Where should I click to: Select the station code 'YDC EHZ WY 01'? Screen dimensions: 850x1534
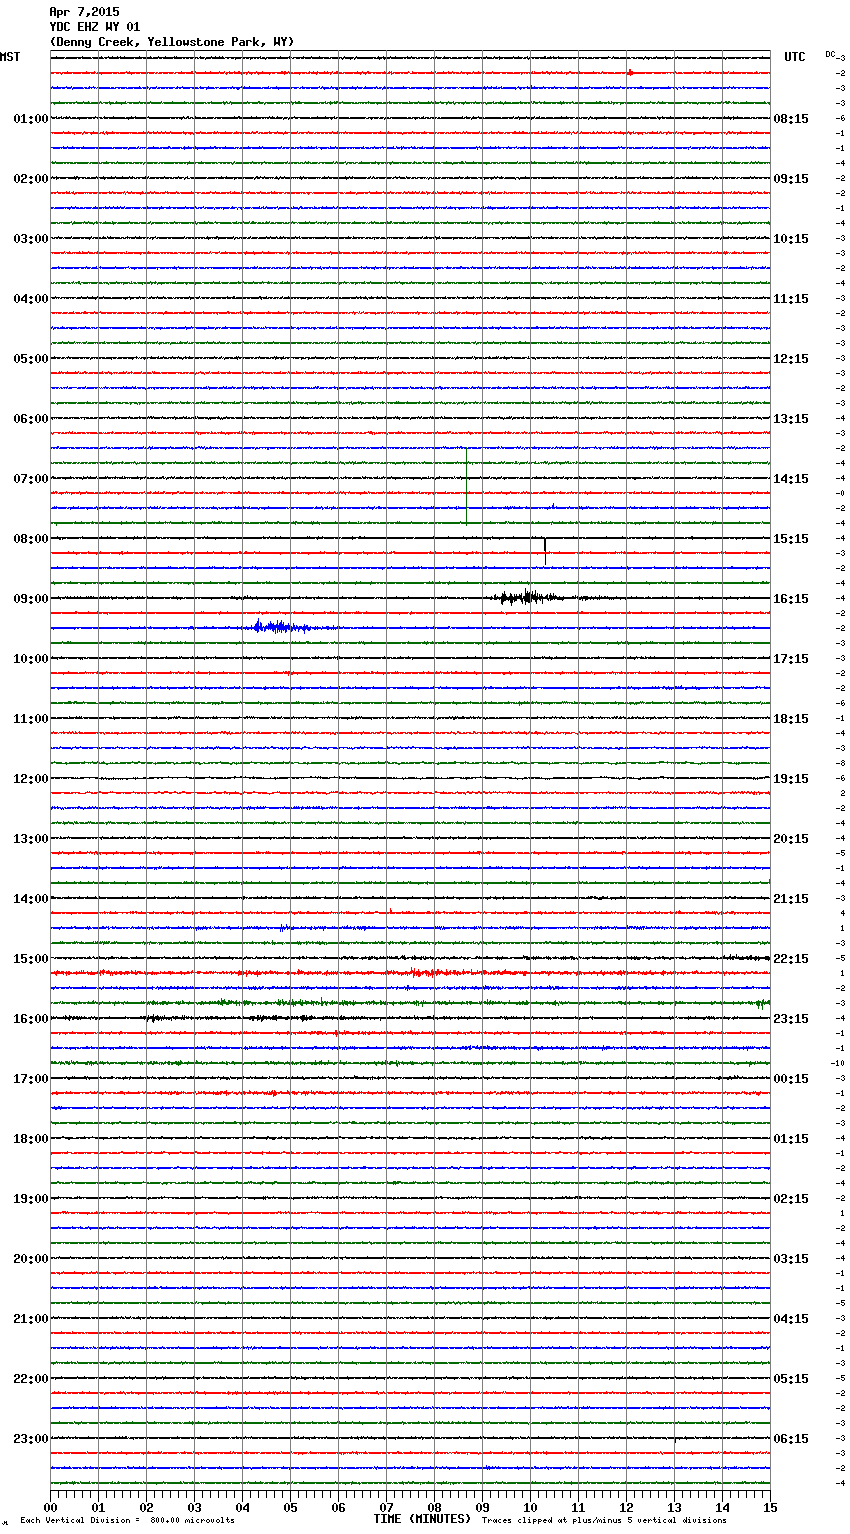pyautogui.click(x=95, y=27)
